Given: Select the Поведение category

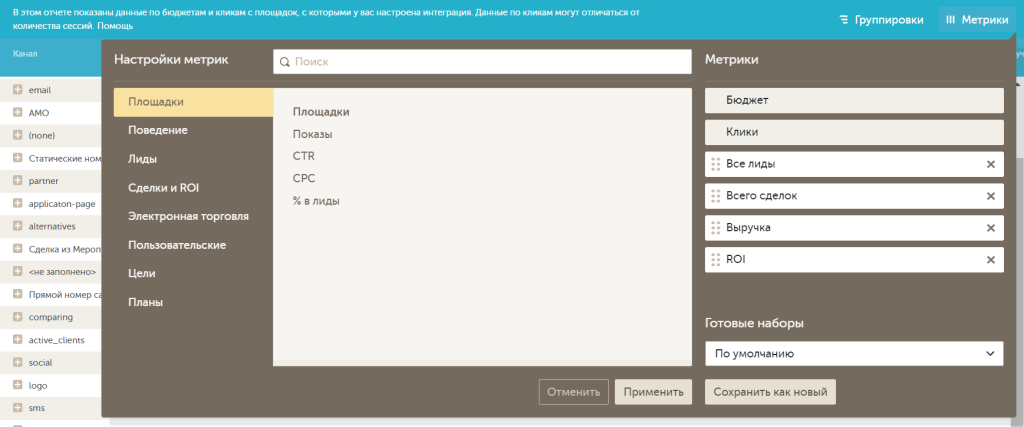Looking at the screenshot, I should point(156,130).
